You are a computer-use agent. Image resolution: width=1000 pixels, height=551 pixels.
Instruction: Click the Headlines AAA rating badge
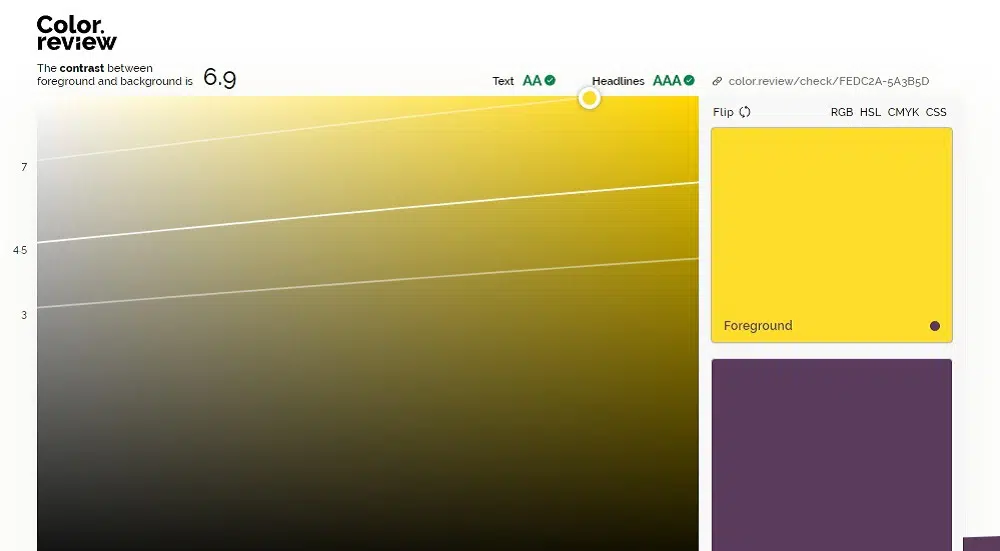click(666, 81)
